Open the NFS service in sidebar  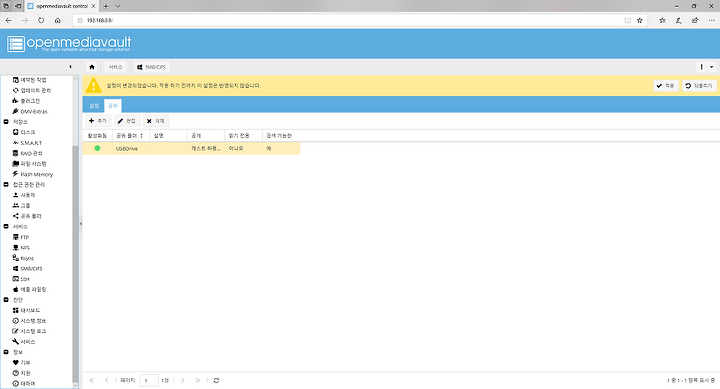point(21,248)
